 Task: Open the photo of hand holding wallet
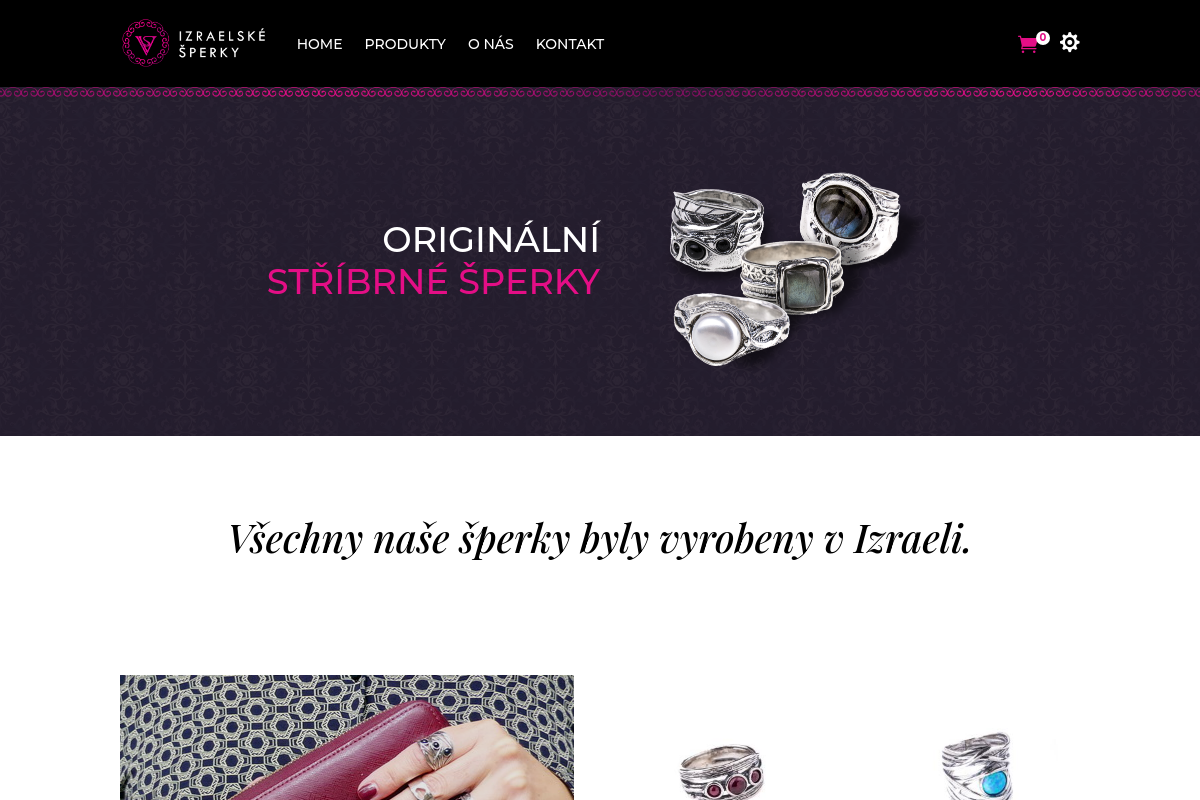347,737
